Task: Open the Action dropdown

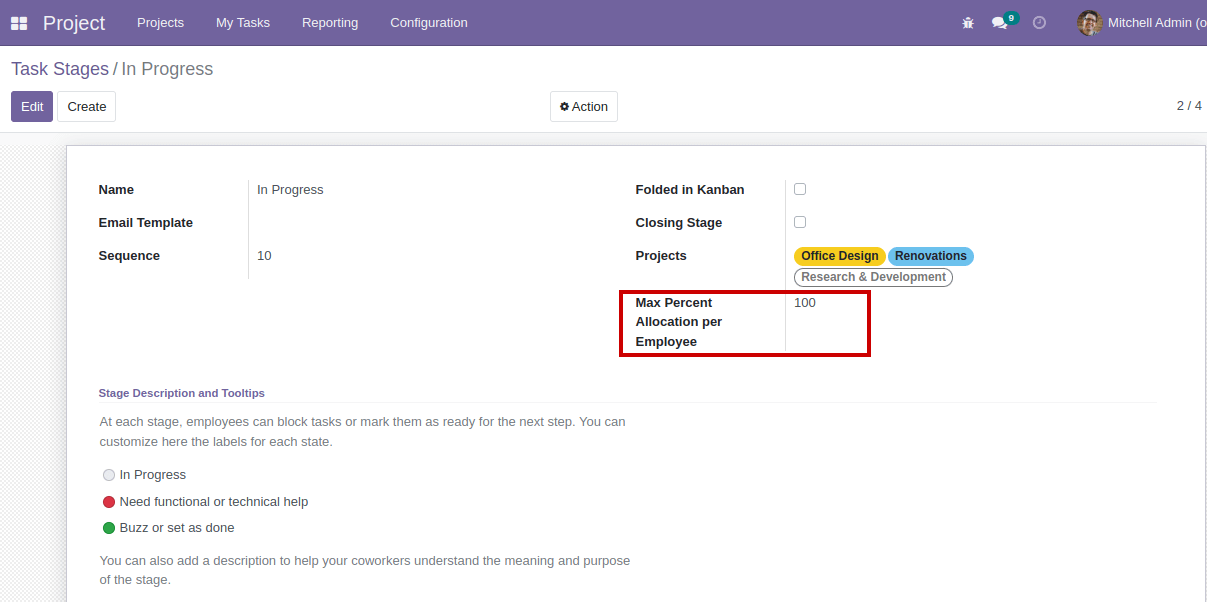Action: coord(583,107)
